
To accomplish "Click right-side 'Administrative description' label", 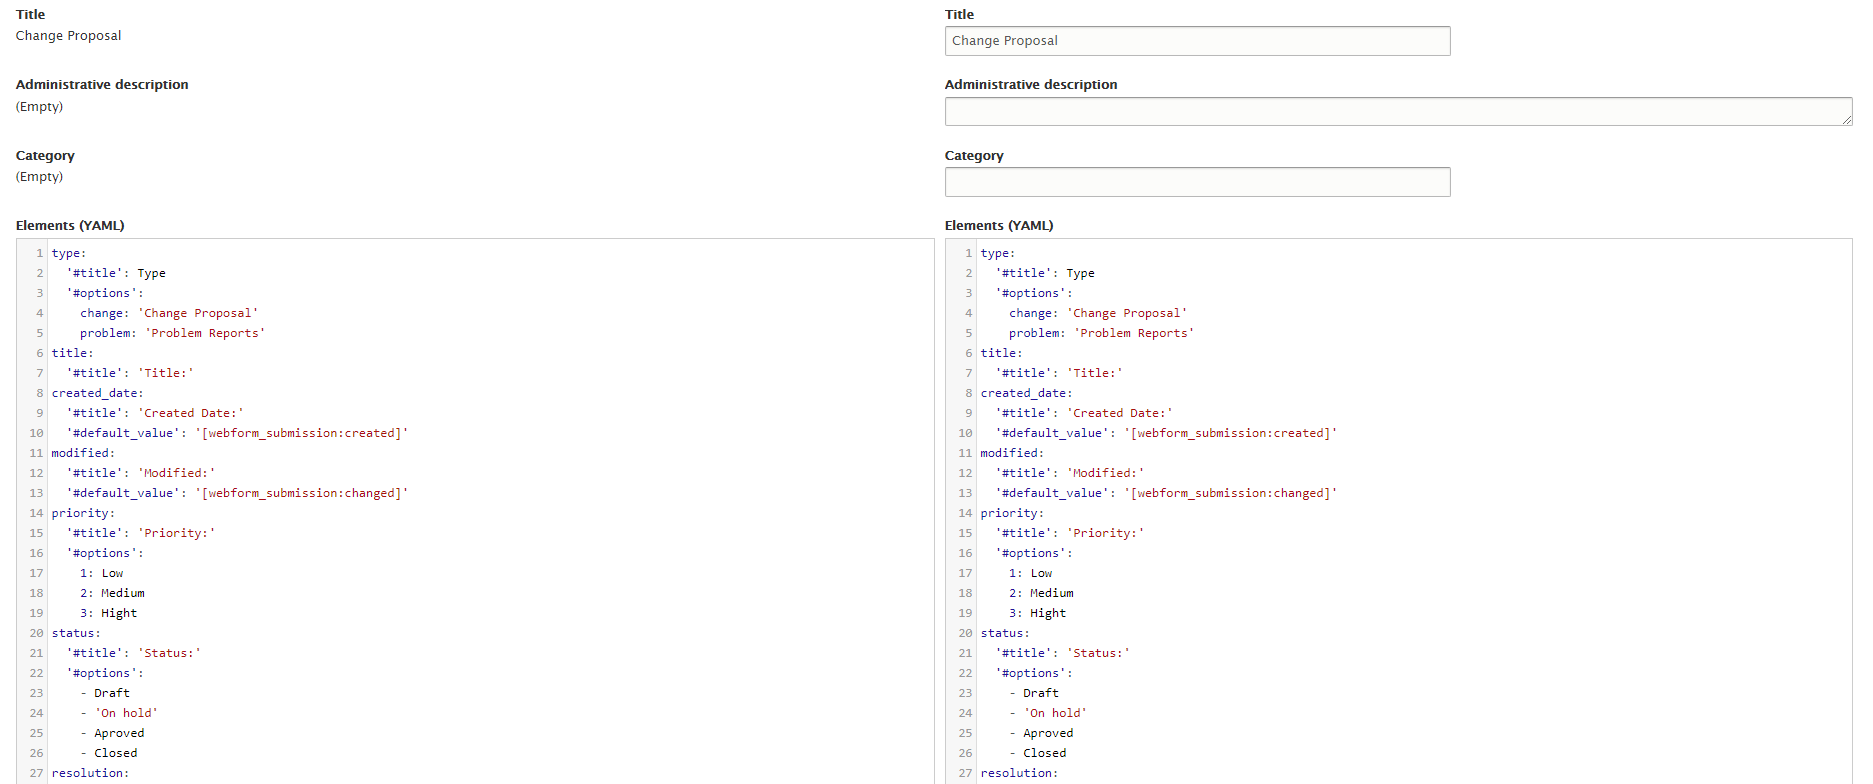I will click(1031, 84).
